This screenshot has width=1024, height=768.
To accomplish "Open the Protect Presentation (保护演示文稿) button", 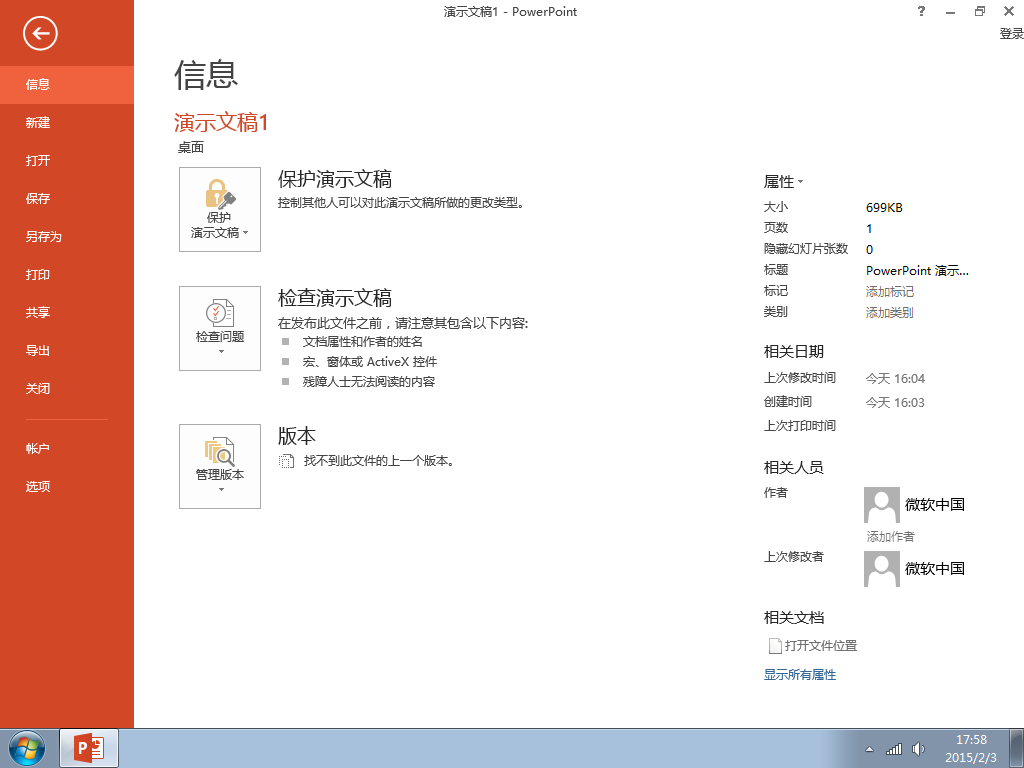I will pos(220,209).
